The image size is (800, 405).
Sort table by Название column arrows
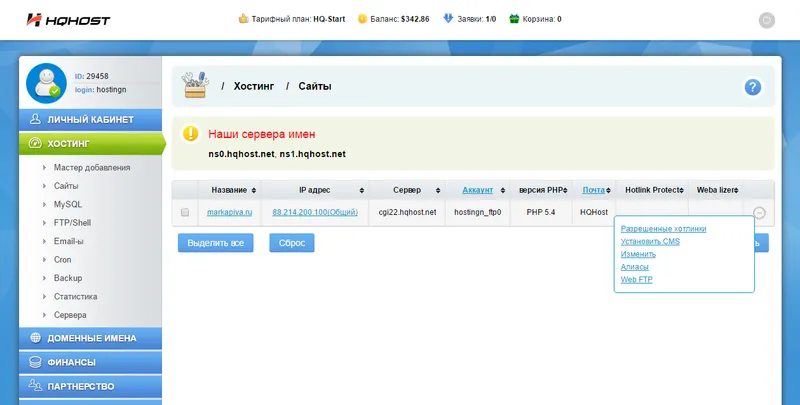click(x=254, y=190)
